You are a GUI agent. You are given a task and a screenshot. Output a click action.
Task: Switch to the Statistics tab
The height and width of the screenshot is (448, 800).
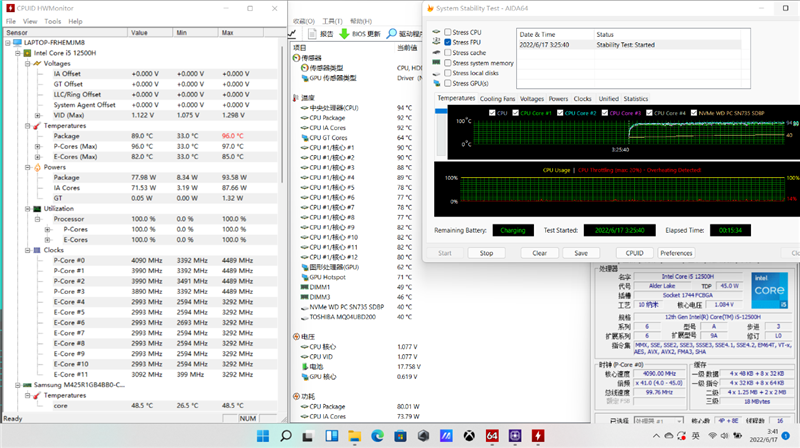[x=636, y=99]
